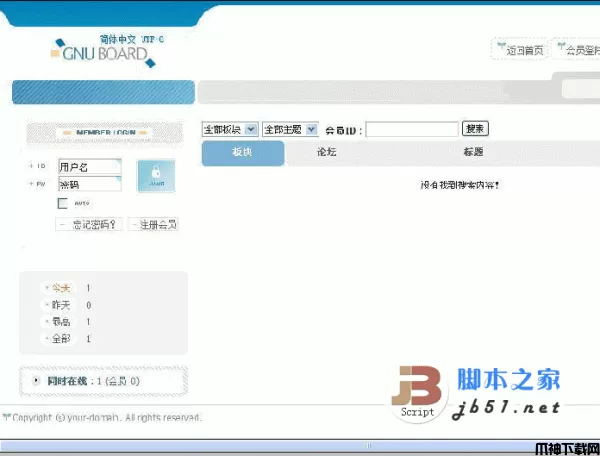Select the 板块 column tab
The image size is (600, 456).
coord(243,153)
